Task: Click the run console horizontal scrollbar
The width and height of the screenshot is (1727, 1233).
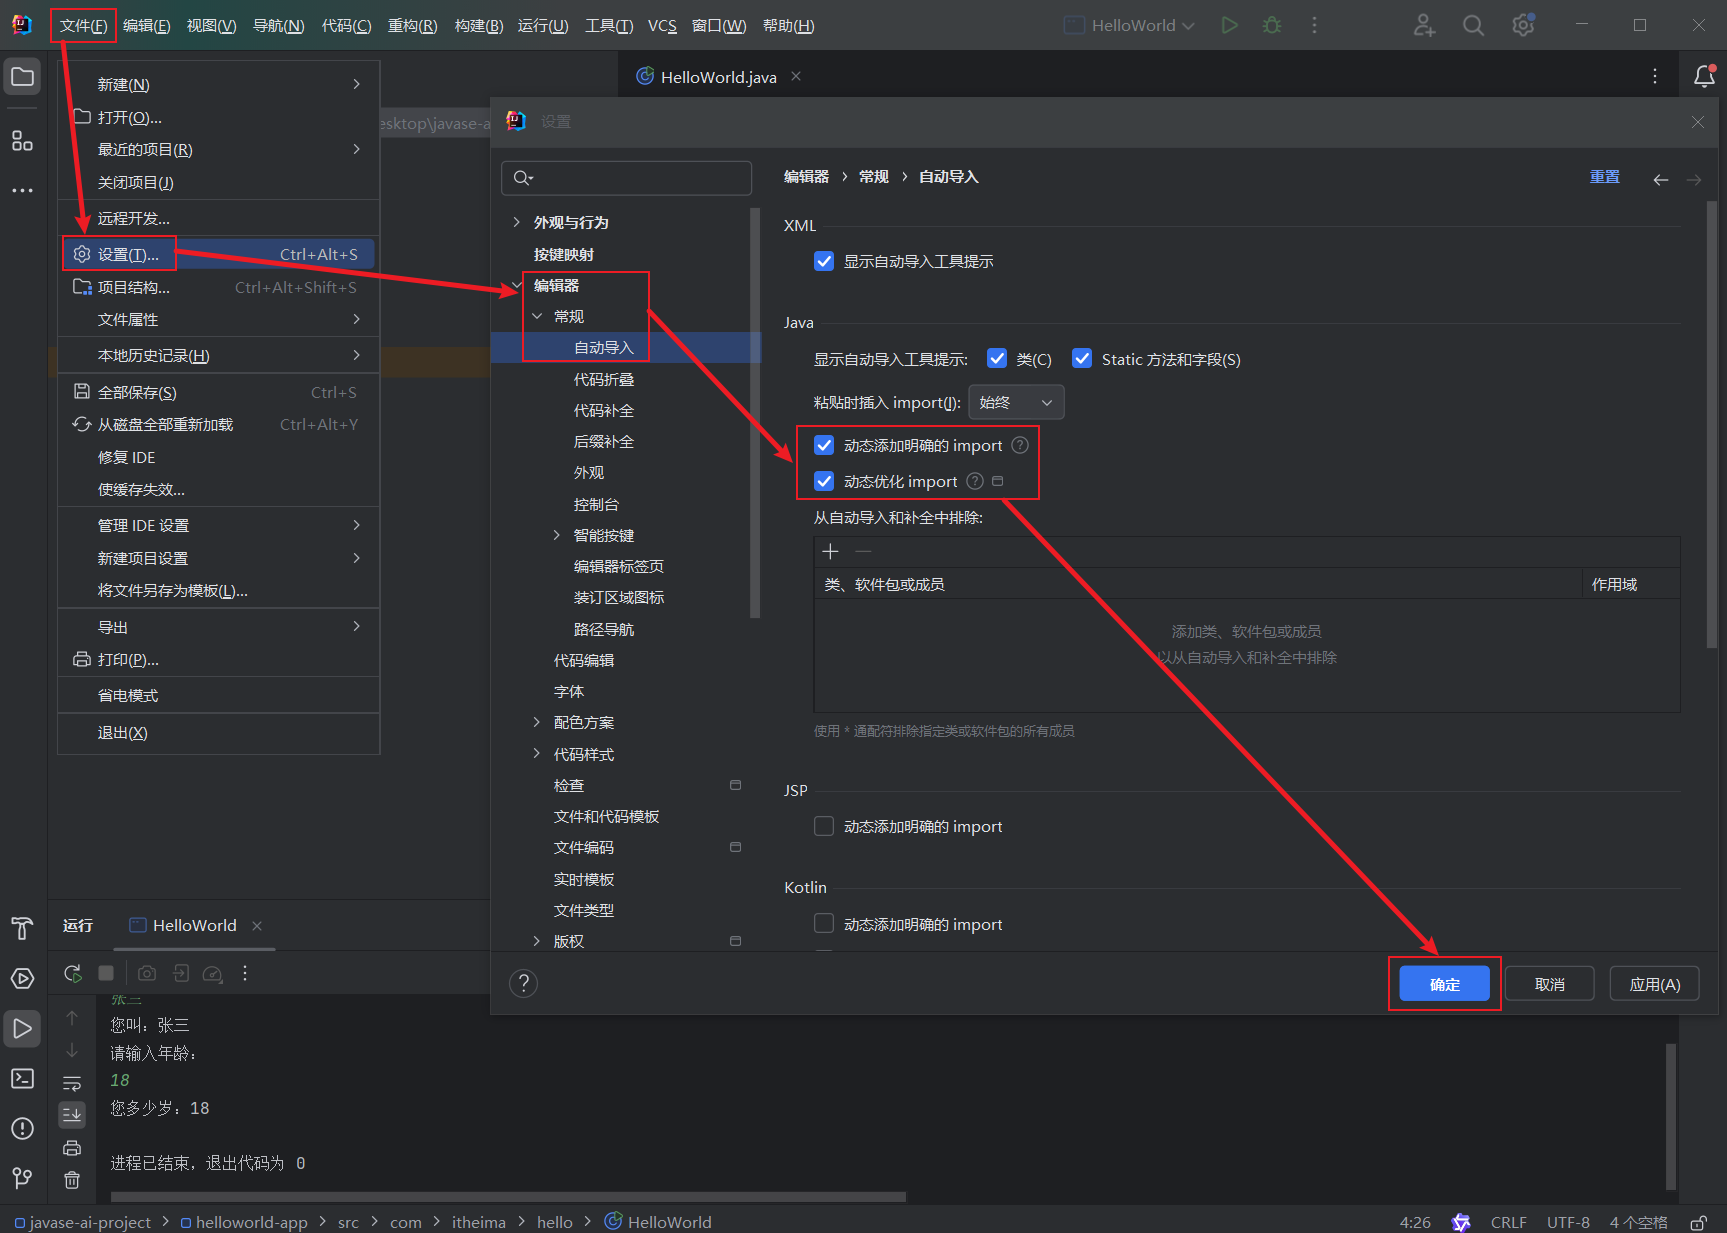Action: coord(508,1196)
